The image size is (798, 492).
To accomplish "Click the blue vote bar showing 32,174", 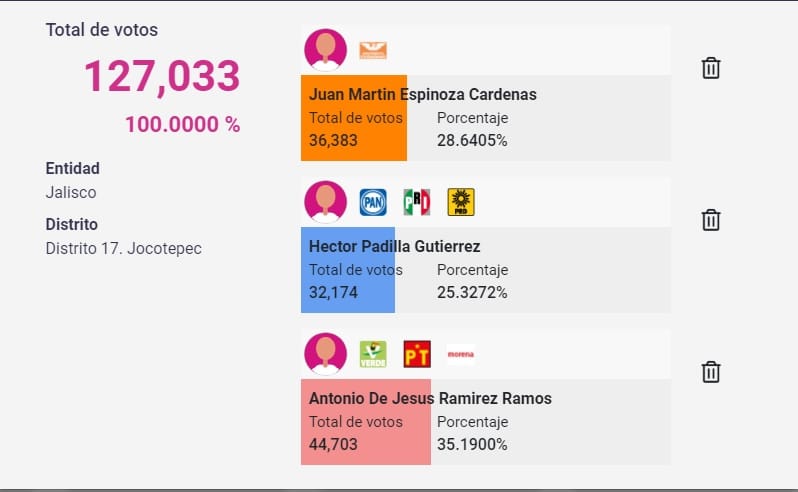I will point(348,270).
